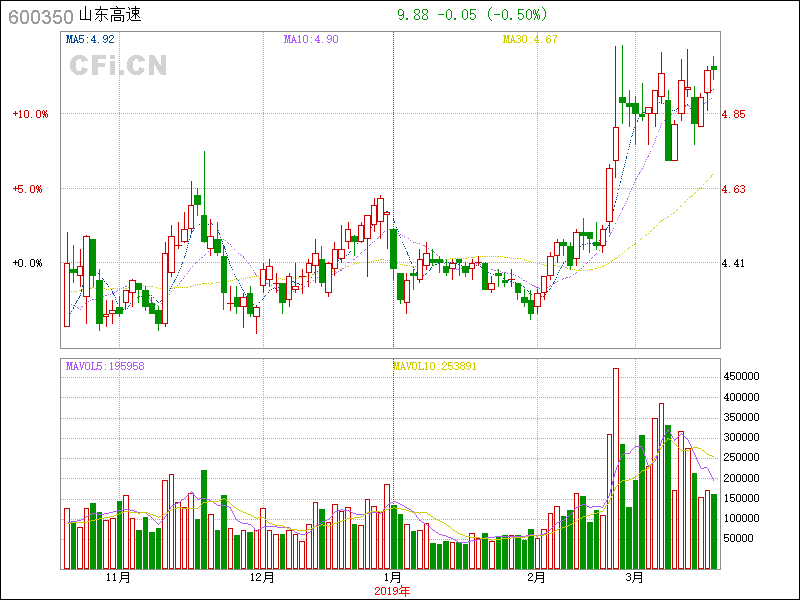Click the CFi.CN watermark logo
Image resolution: width=800 pixels, height=600 pixels.
pos(117,66)
